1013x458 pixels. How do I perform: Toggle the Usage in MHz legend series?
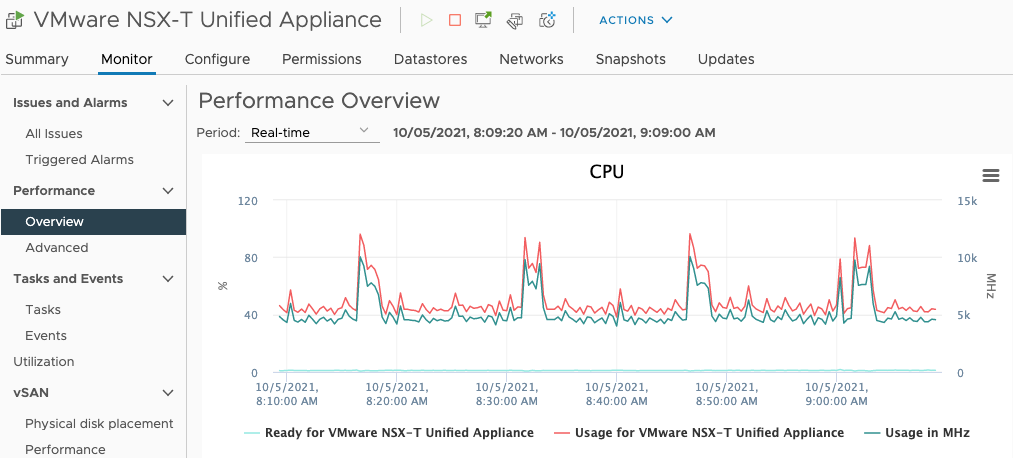tap(916, 432)
